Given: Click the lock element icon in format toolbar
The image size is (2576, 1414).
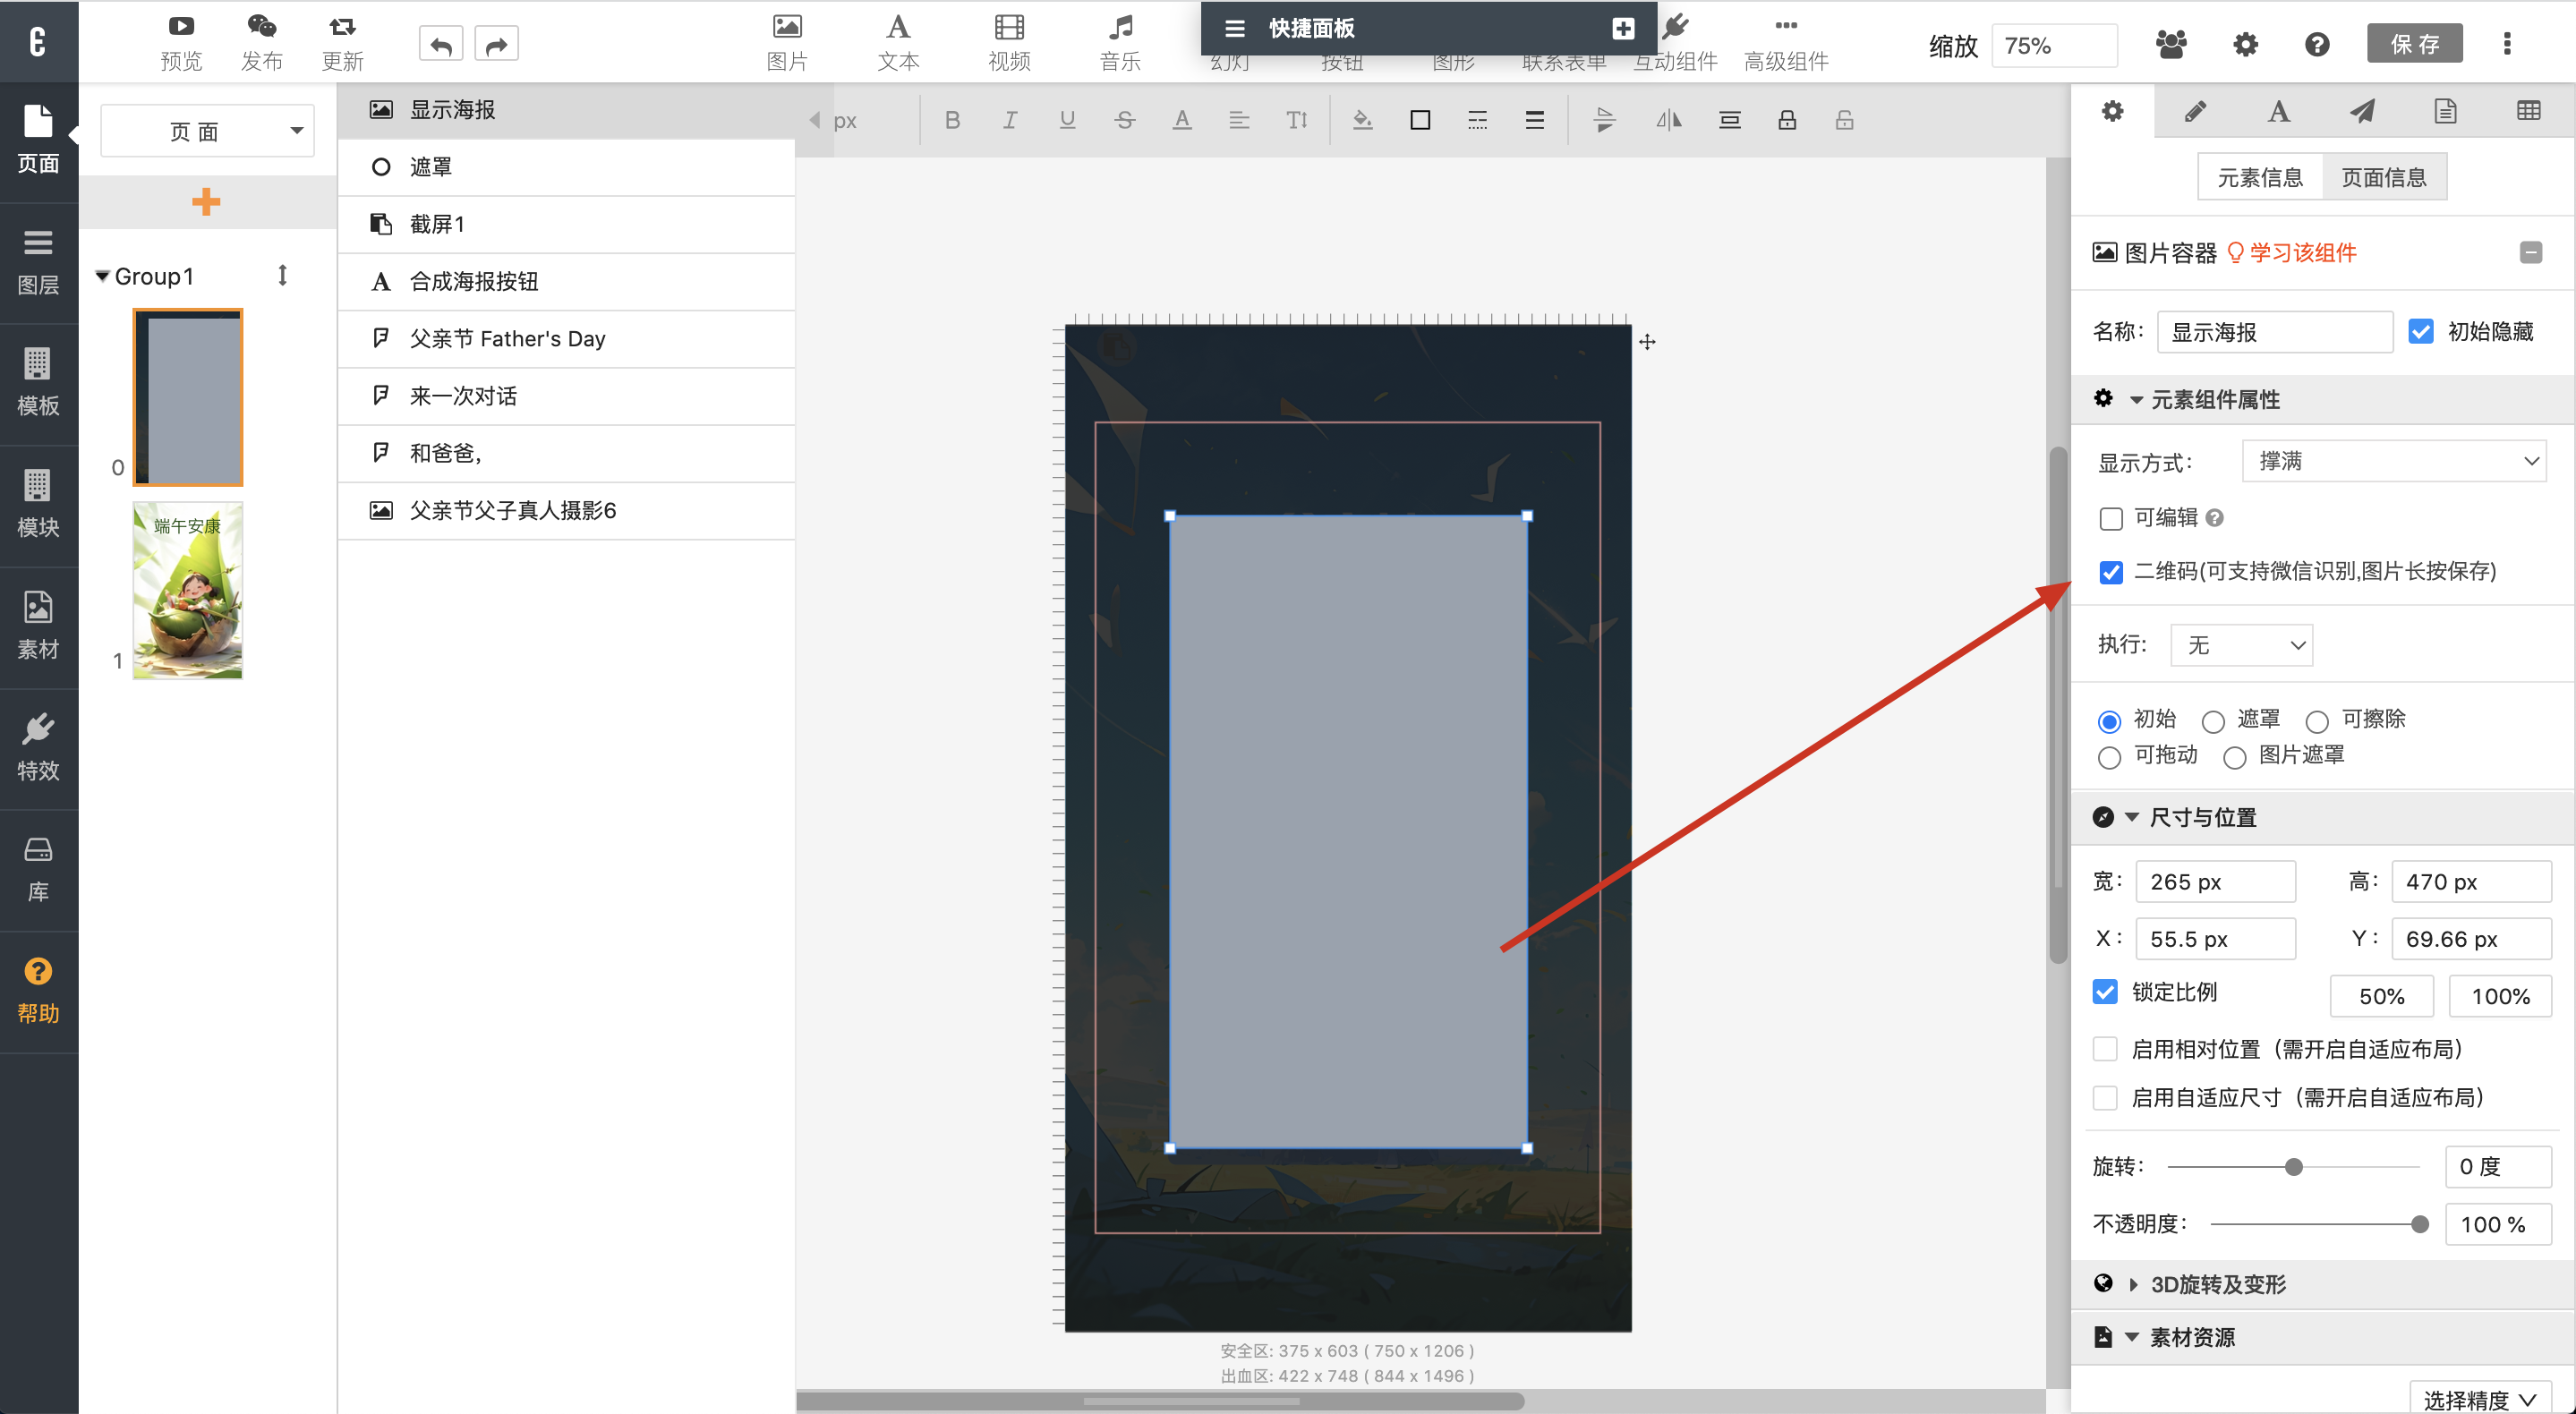Looking at the screenshot, I should [x=1786, y=120].
